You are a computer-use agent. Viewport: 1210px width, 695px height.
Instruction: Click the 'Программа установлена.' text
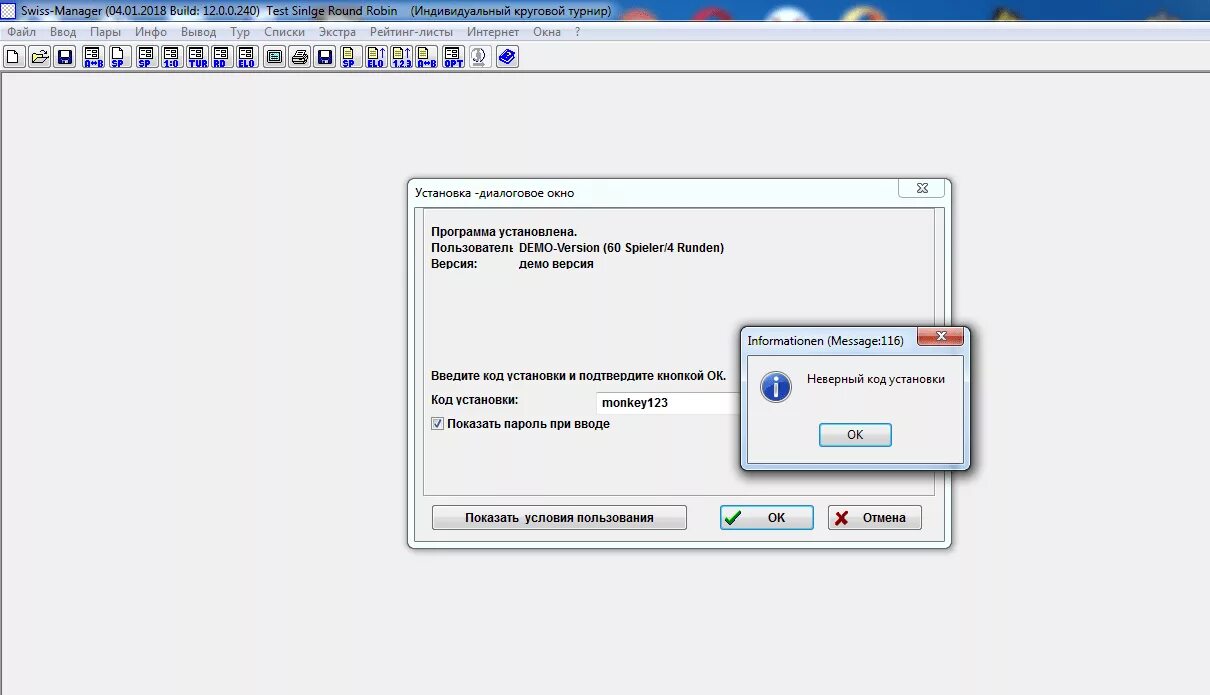pyautogui.click(x=504, y=232)
